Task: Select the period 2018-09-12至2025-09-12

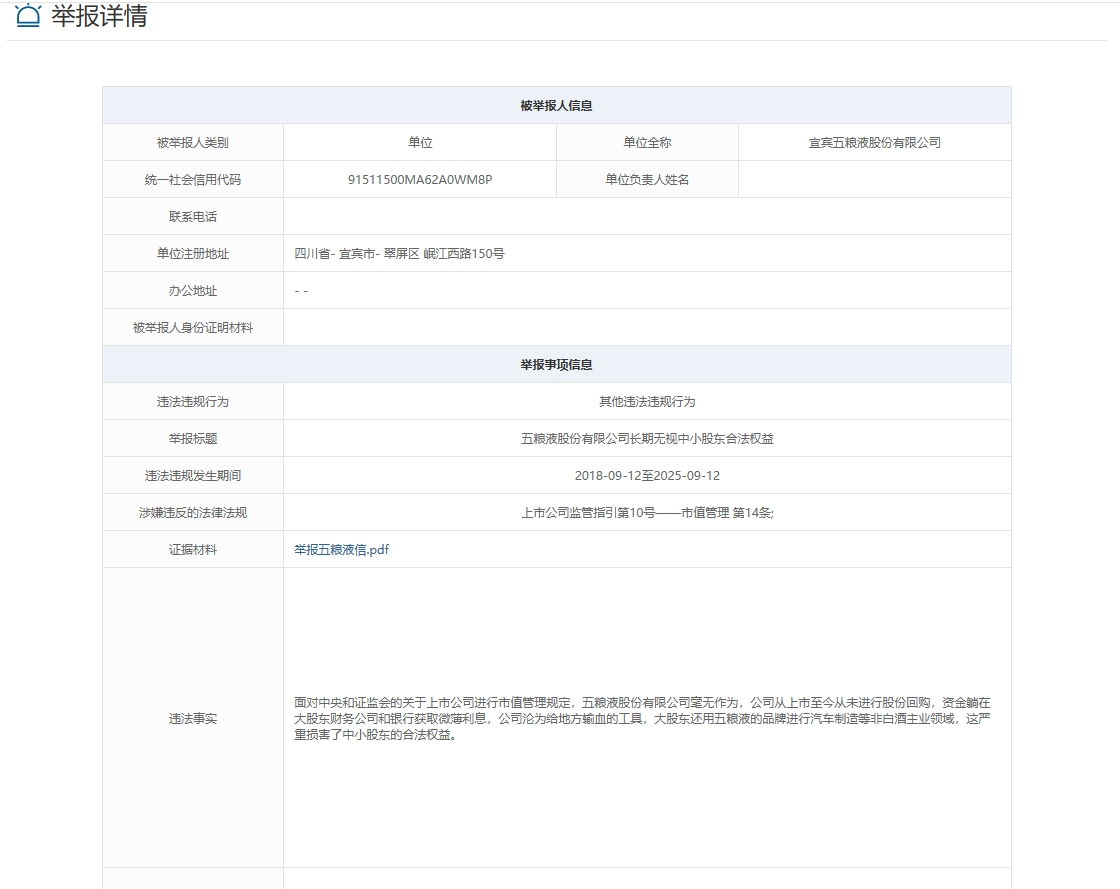Action: point(647,476)
